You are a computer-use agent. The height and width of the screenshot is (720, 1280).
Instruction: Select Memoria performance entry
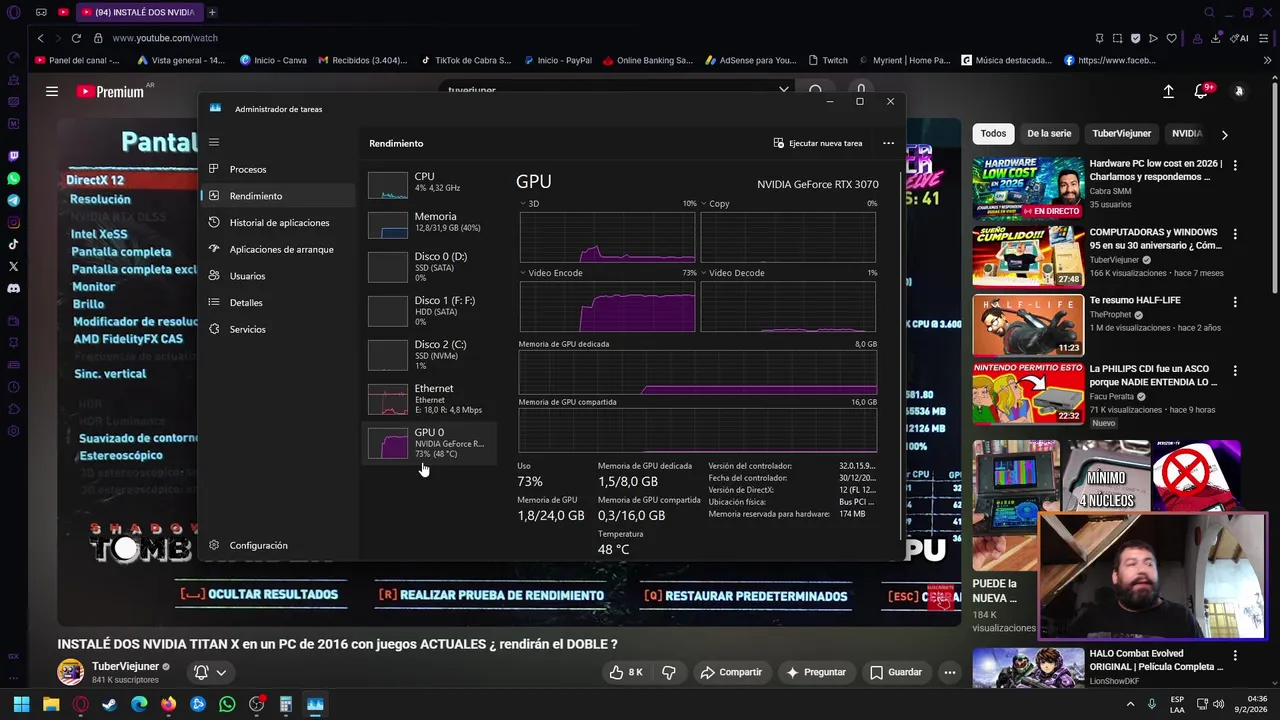[x=429, y=223]
